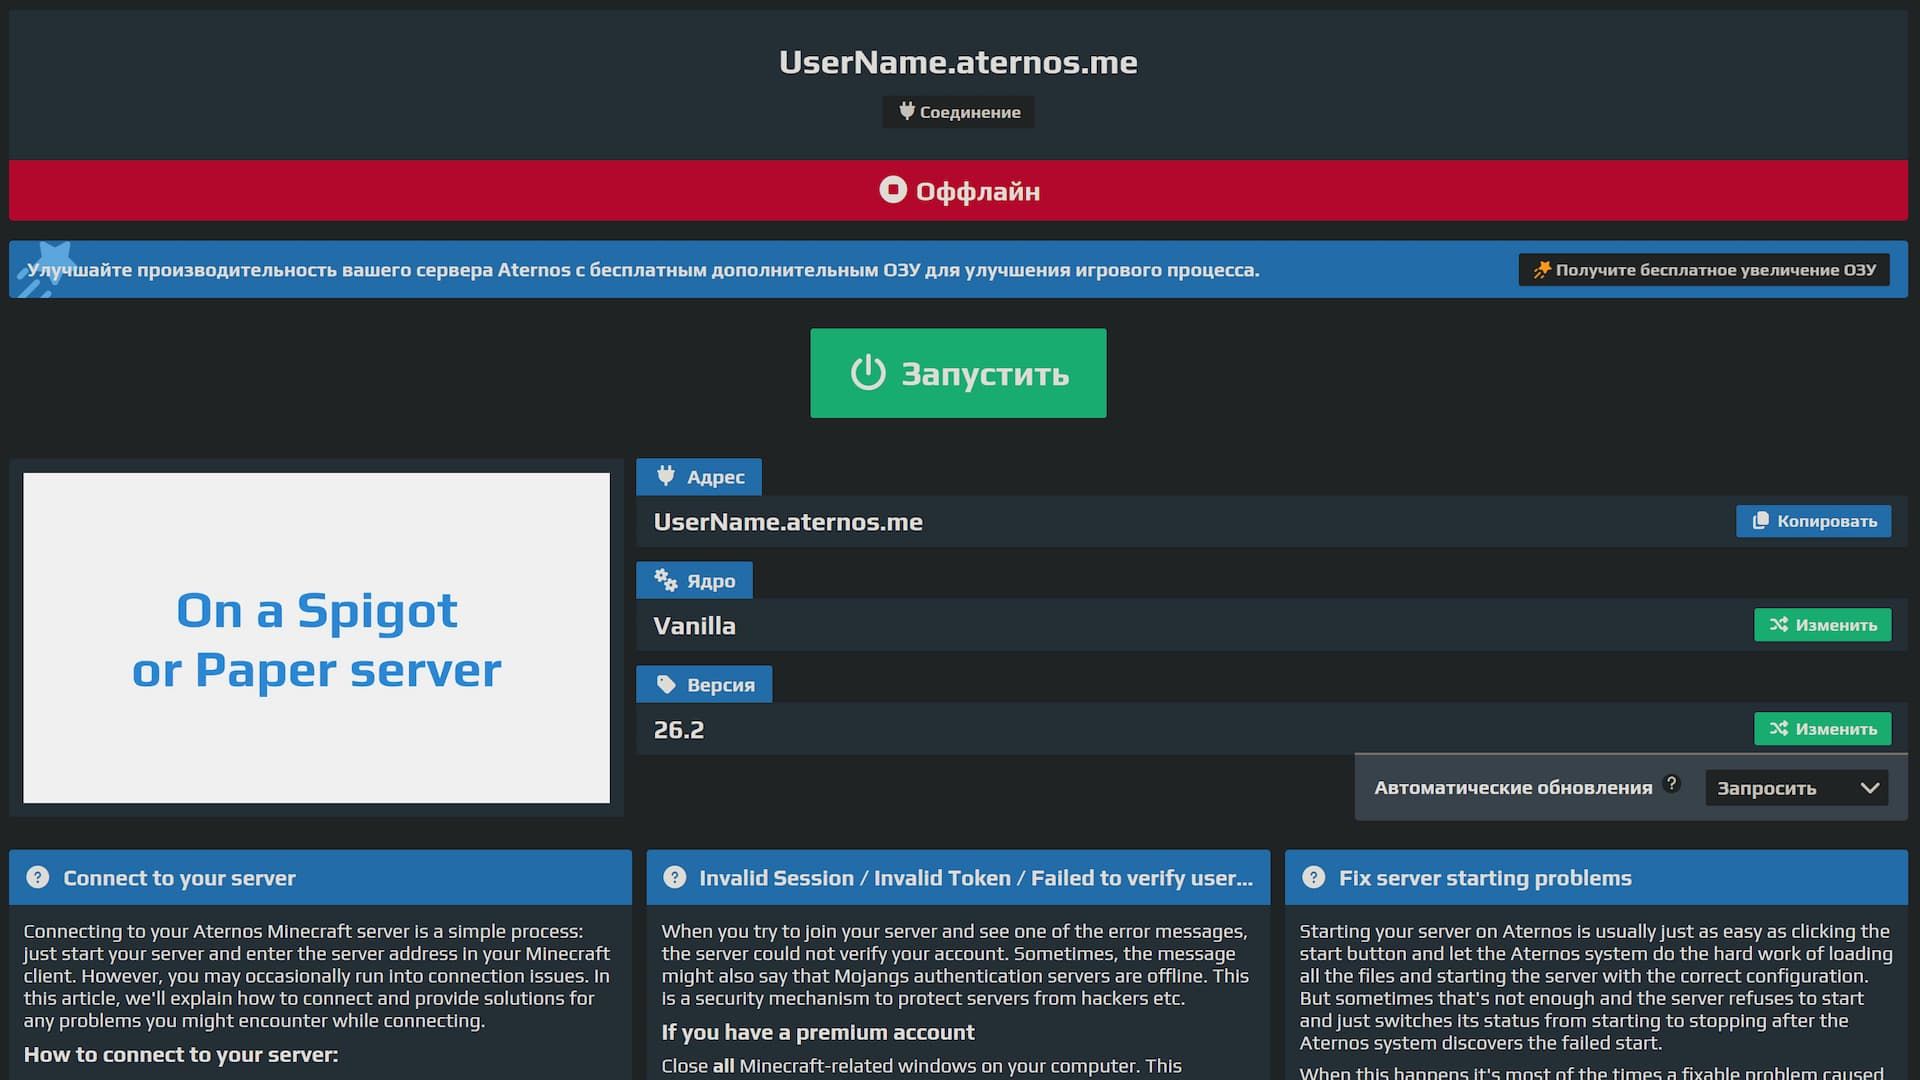Viewport: 1920px width, 1080px height.
Task: Click the tag icon in Версия label
Action: pos(666,684)
